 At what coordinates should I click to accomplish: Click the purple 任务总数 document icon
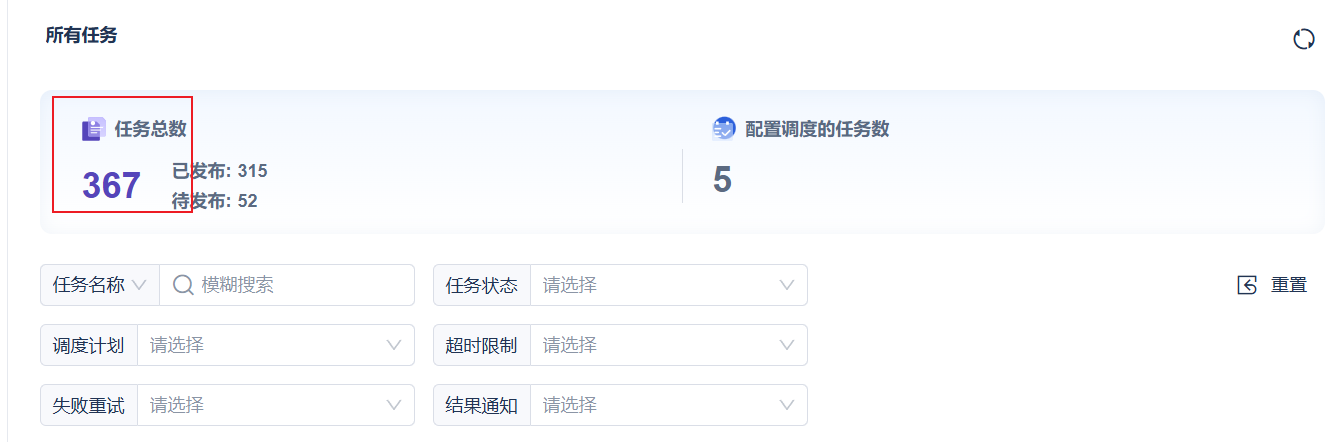93,129
